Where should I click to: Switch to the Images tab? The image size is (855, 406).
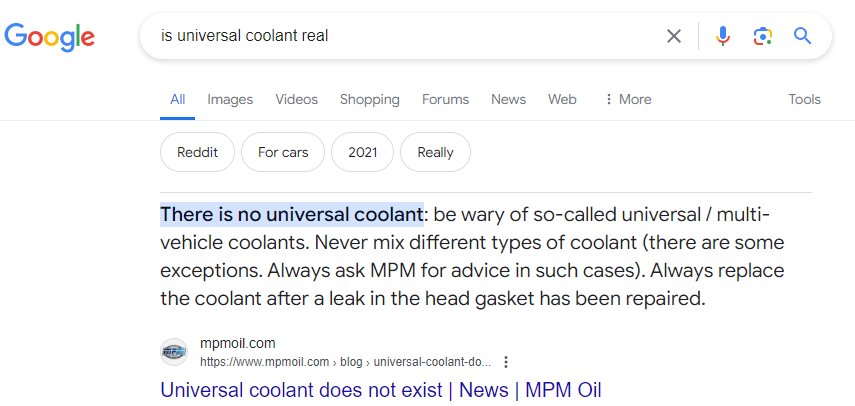click(230, 99)
